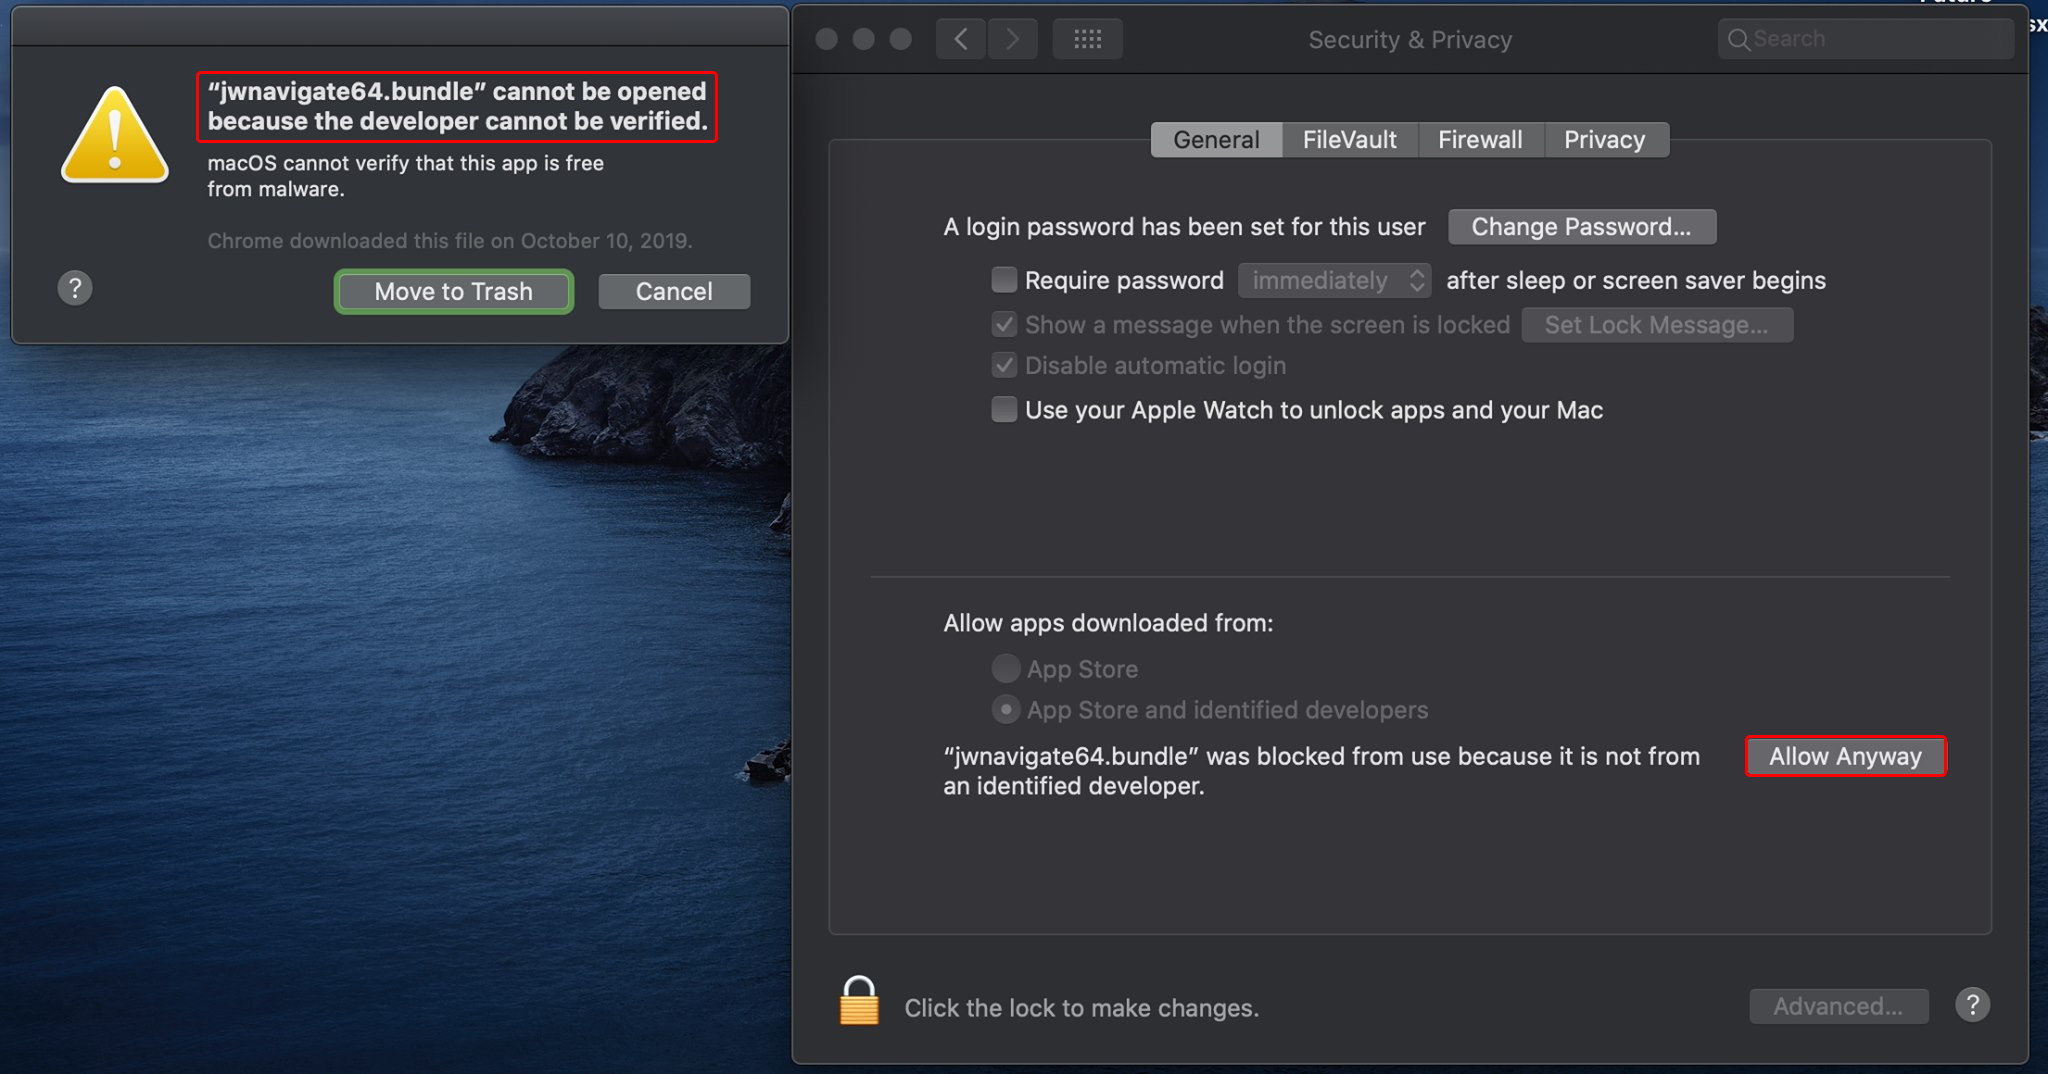This screenshot has height=1074, width=2048.
Task: Enable the Require password checkbox
Action: point(1004,280)
